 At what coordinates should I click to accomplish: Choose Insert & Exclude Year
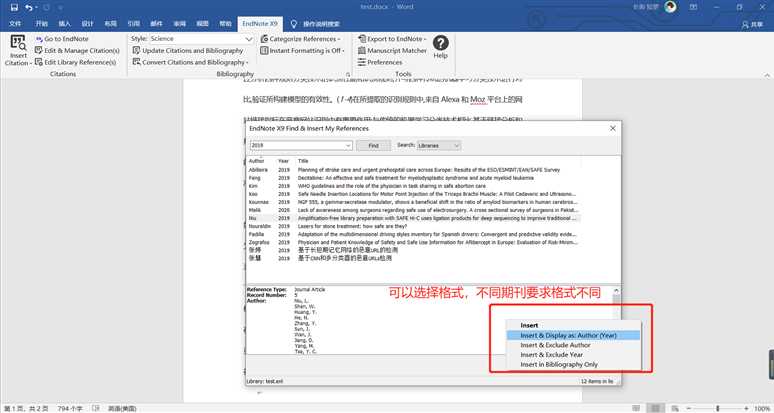pyautogui.click(x=573, y=355)
